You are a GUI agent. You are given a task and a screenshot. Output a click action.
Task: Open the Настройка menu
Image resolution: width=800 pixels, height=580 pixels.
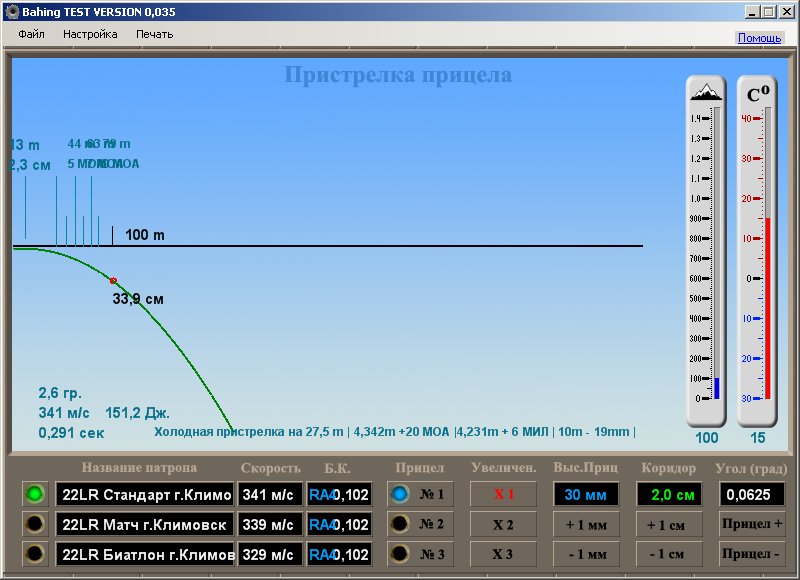[90, 34]
